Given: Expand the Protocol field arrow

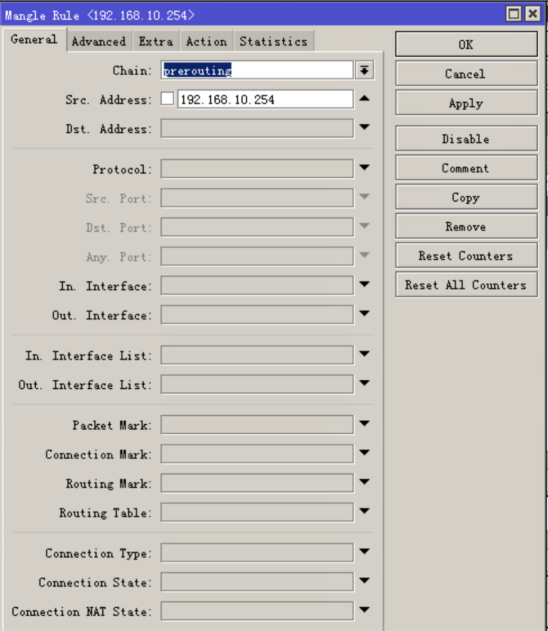Looking at the screenshot, I should click(x=365, y=167).
